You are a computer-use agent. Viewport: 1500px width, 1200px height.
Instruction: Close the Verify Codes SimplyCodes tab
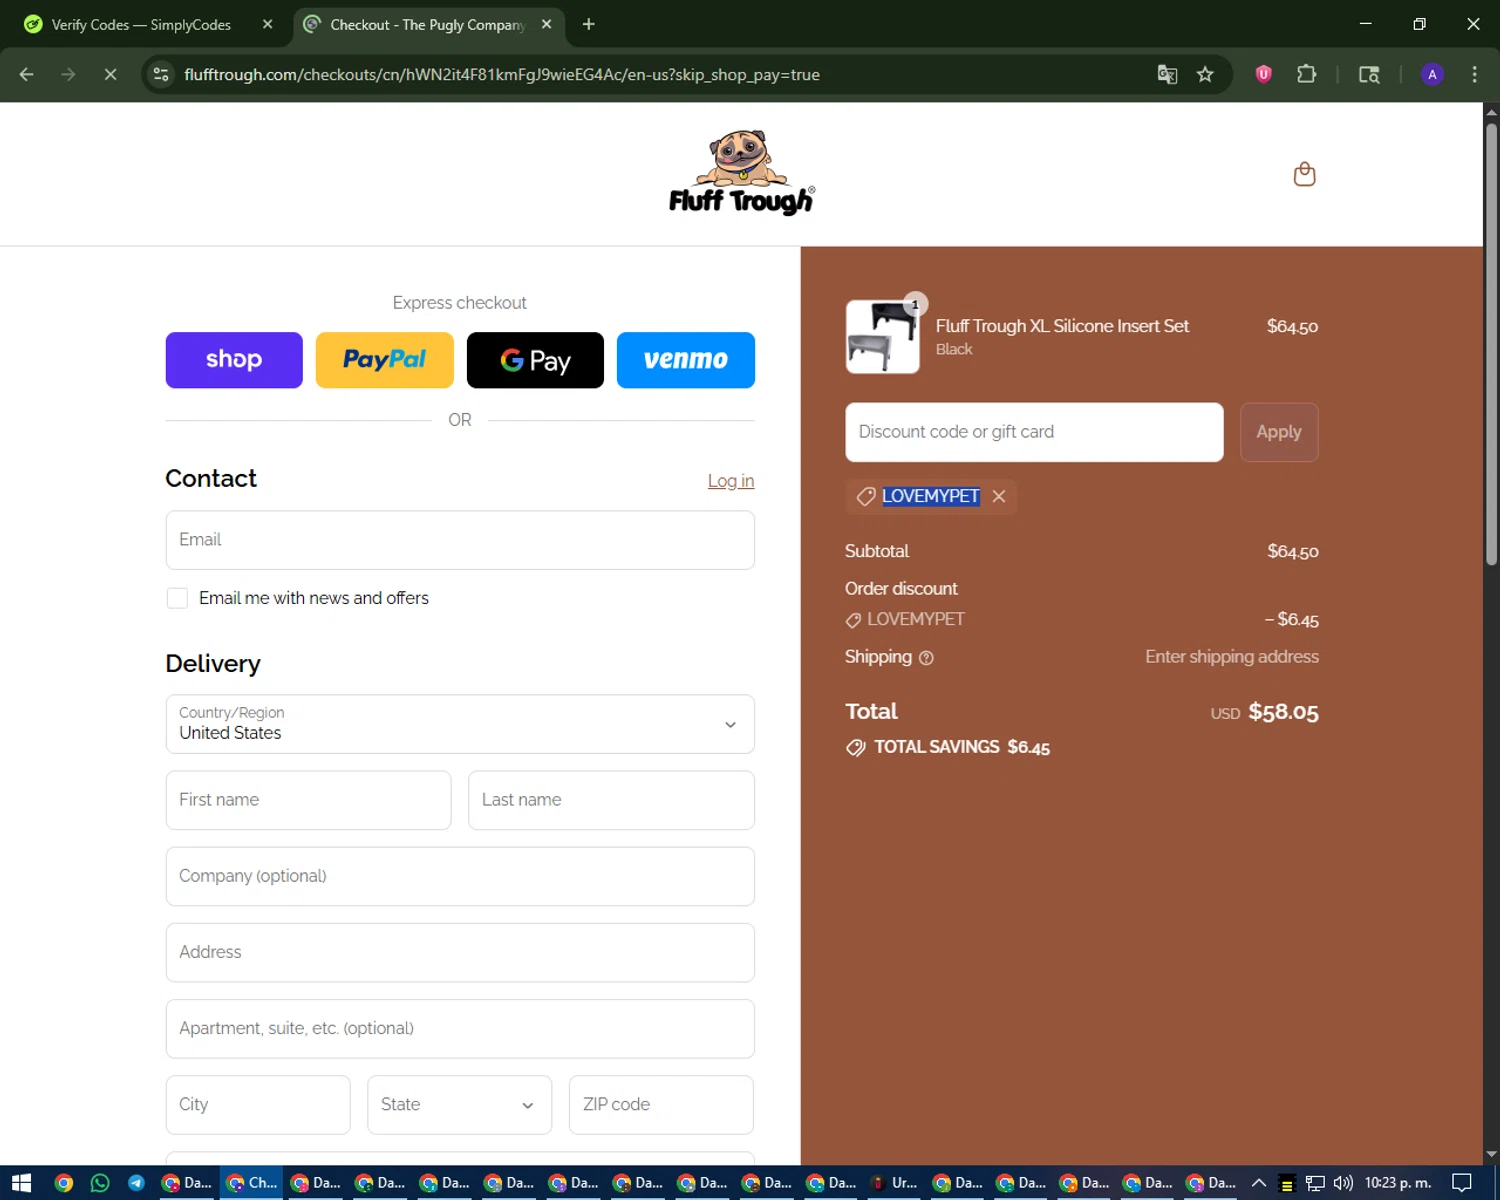pyautogui.click(x=267, y=24)
